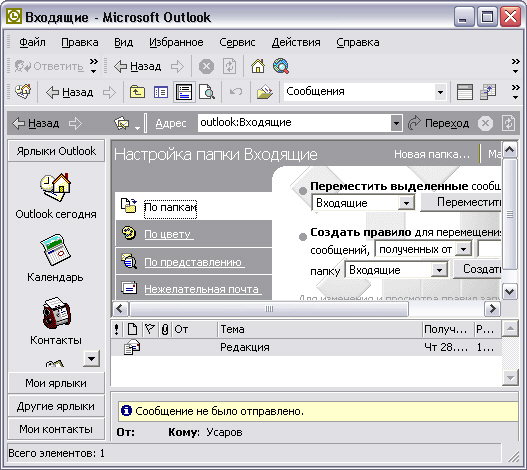
Task: Sort by flag status column header
Action: click(149, 329)
